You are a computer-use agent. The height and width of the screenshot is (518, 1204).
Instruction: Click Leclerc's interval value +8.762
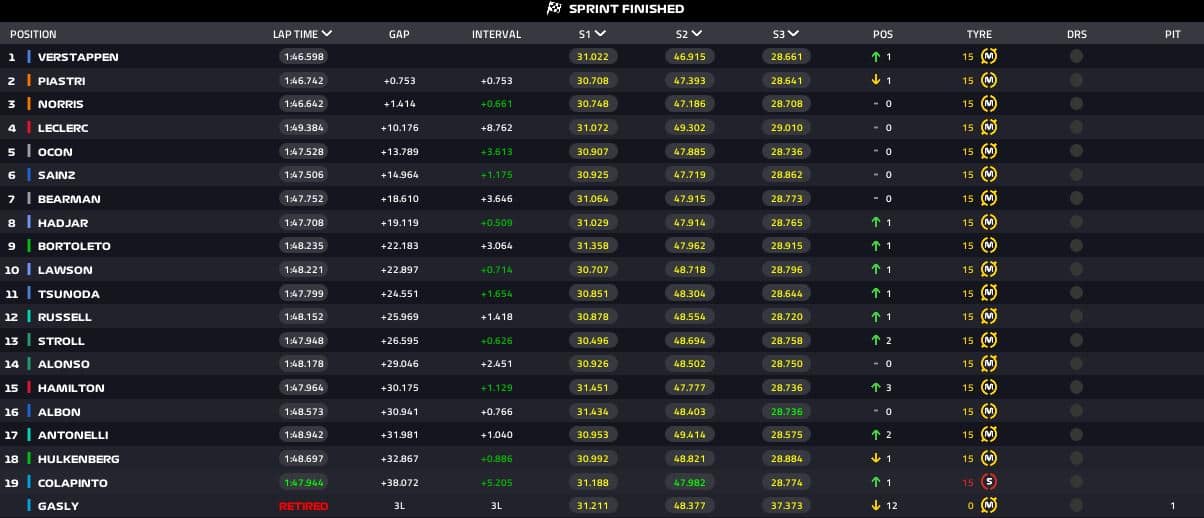click(496, 128)
